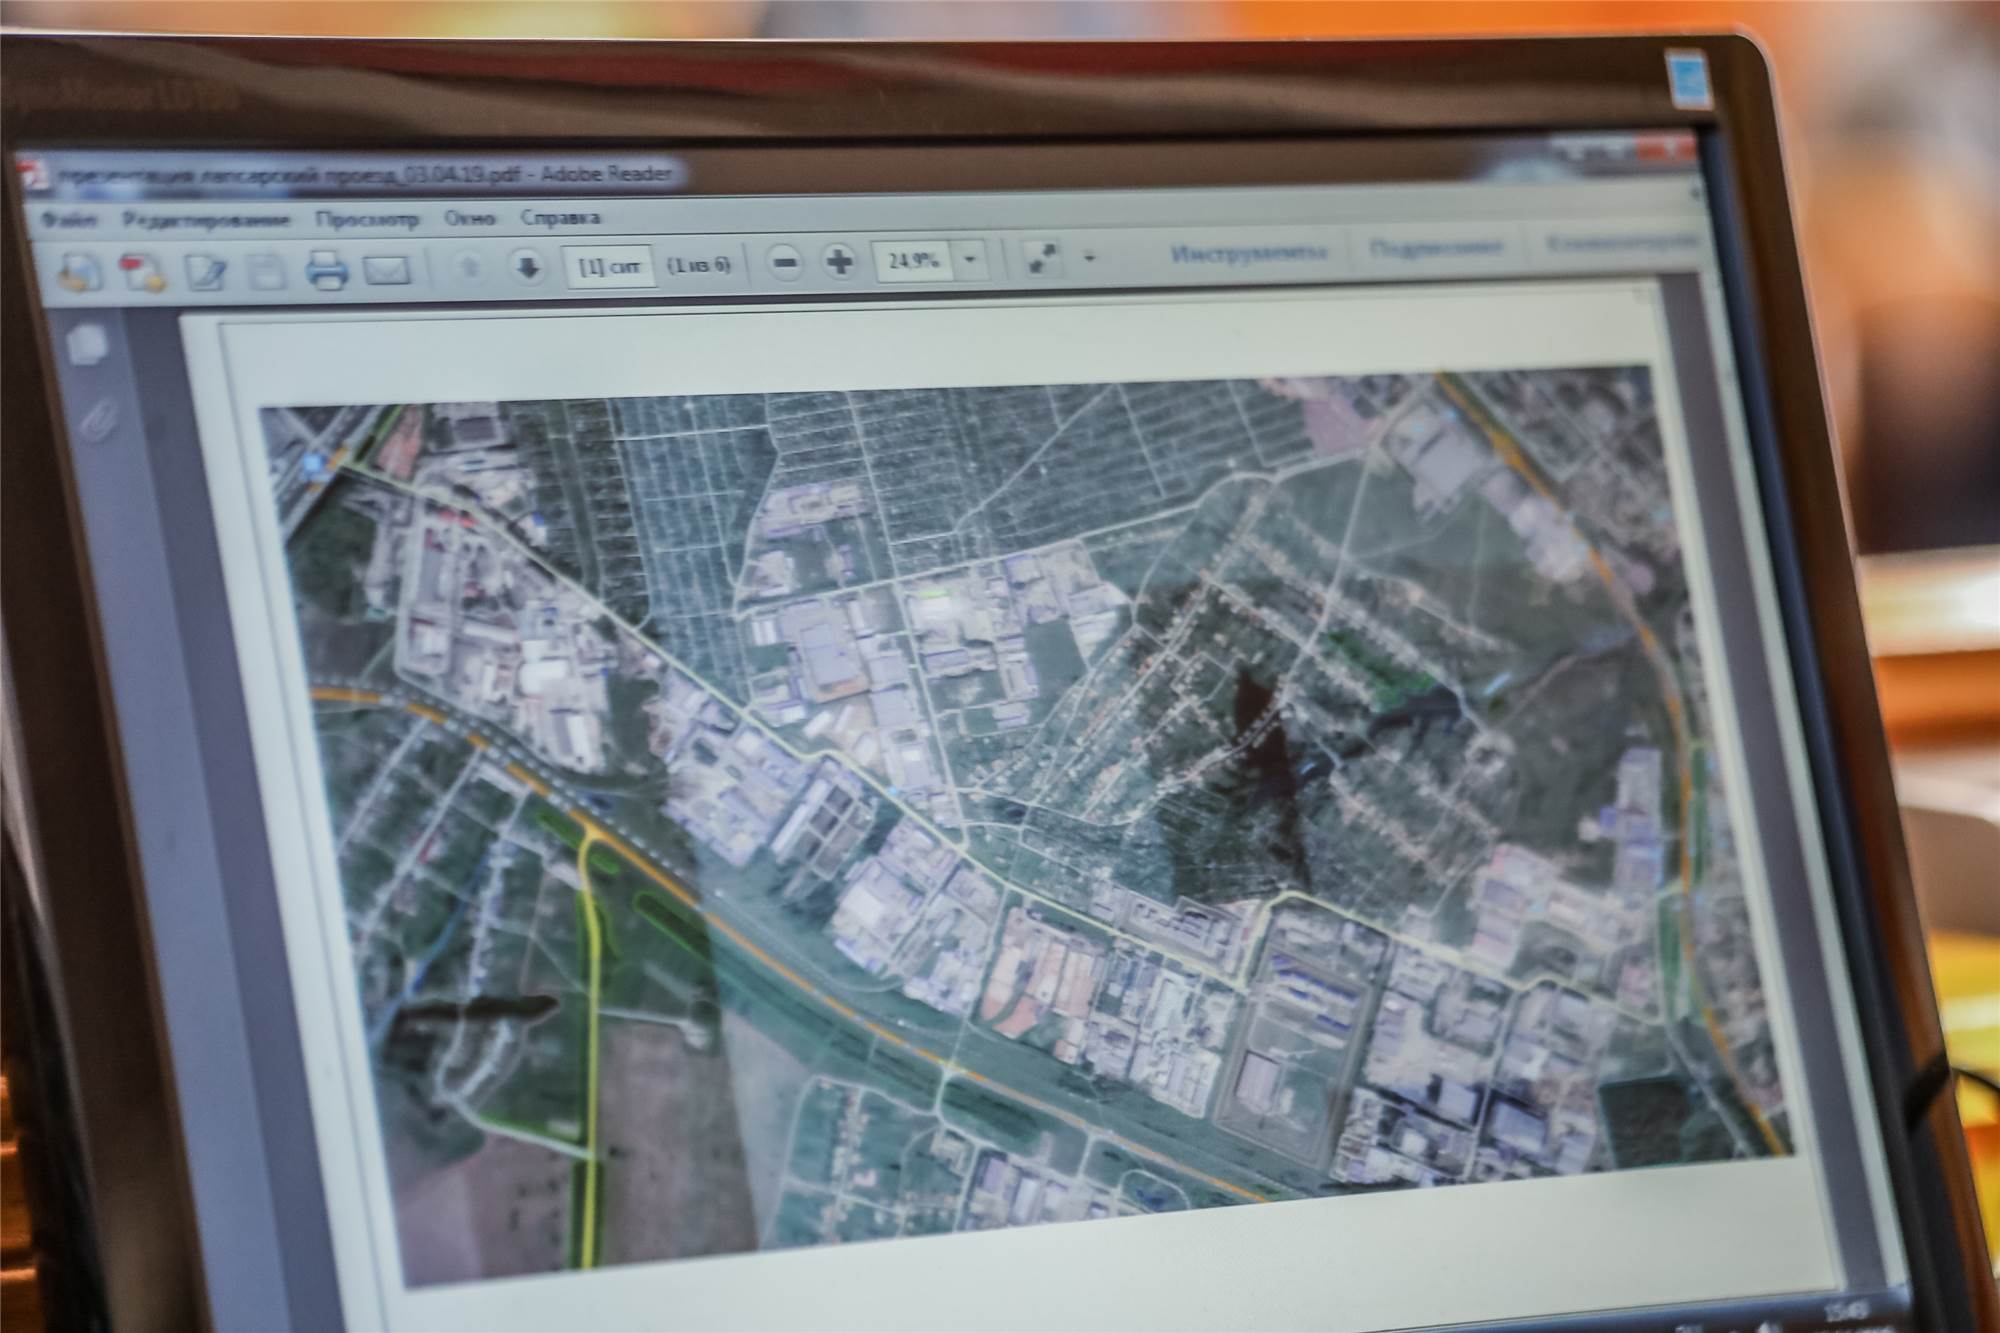Open the Просмотр menu
The width and height of the screenshot is (2000, 1333).
click(367, 218)
